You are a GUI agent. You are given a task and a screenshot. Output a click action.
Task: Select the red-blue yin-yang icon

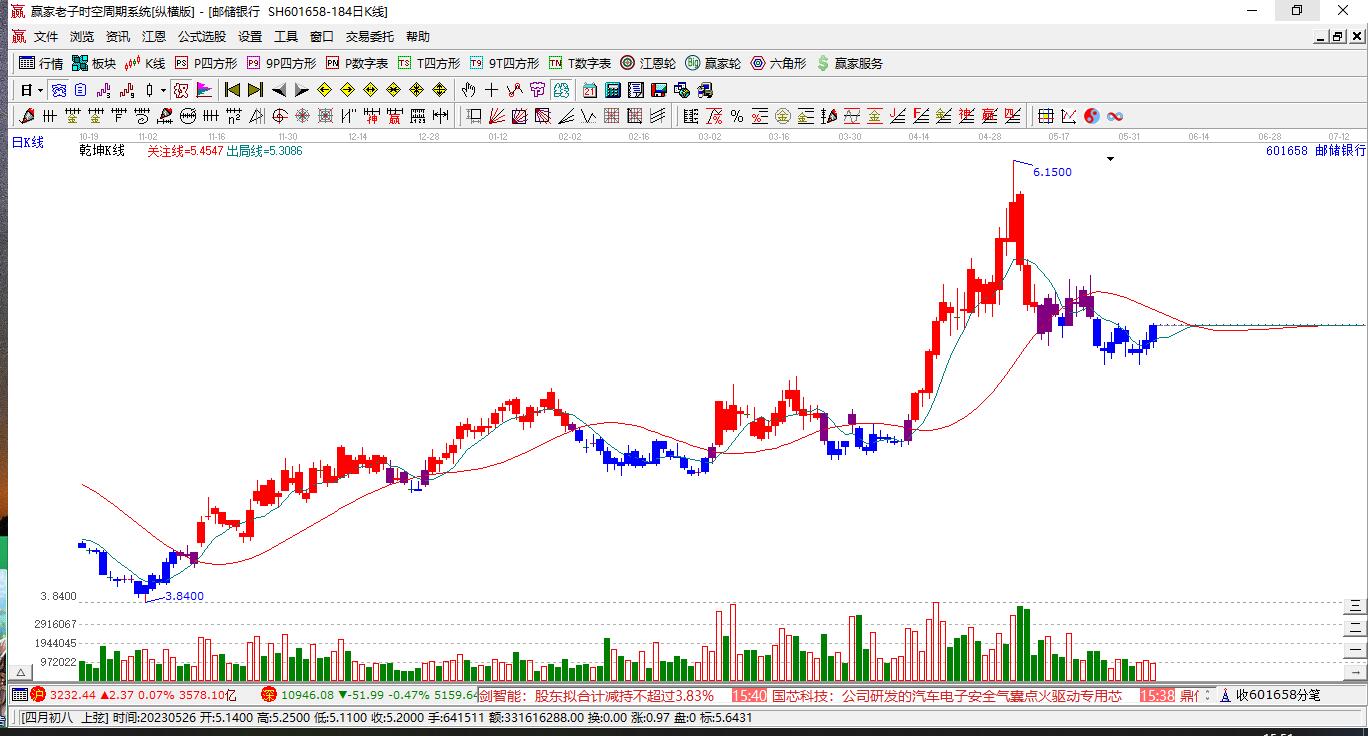click(1092, 116)
